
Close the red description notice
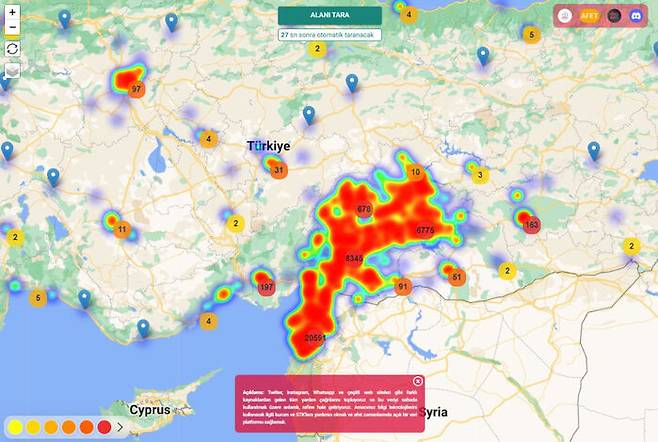pyautogui.click(x=418, y=381)
